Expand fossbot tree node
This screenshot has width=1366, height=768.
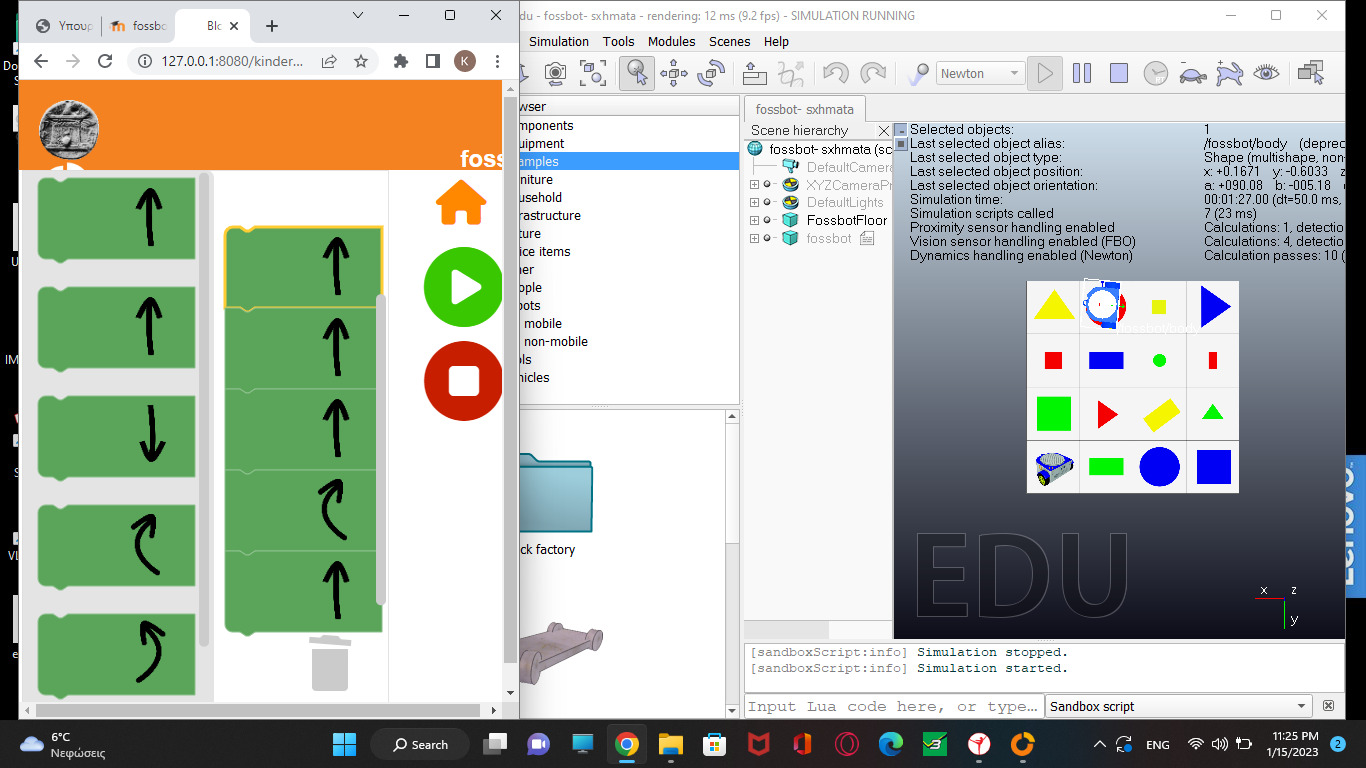click(x=754, y=238)
